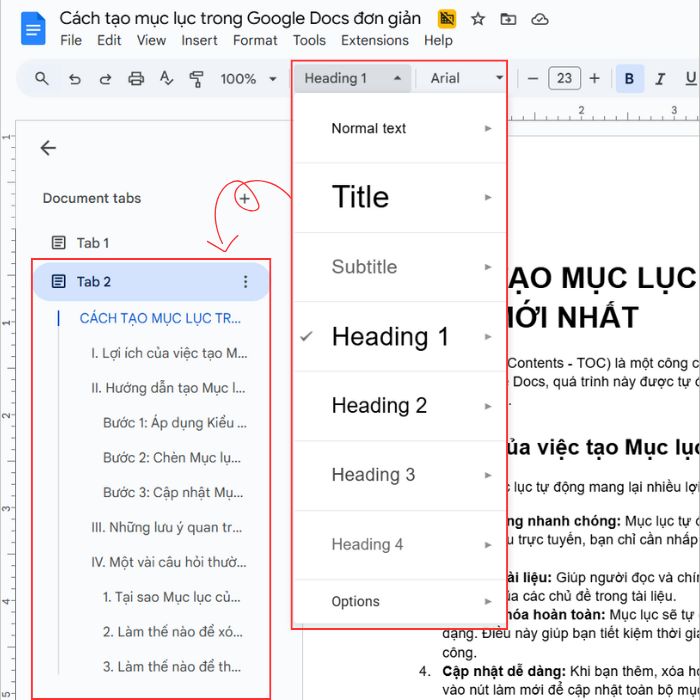This screenshot has height=700, width=700.
Task: Open the Help menu
Action: (x=438, y=41)
